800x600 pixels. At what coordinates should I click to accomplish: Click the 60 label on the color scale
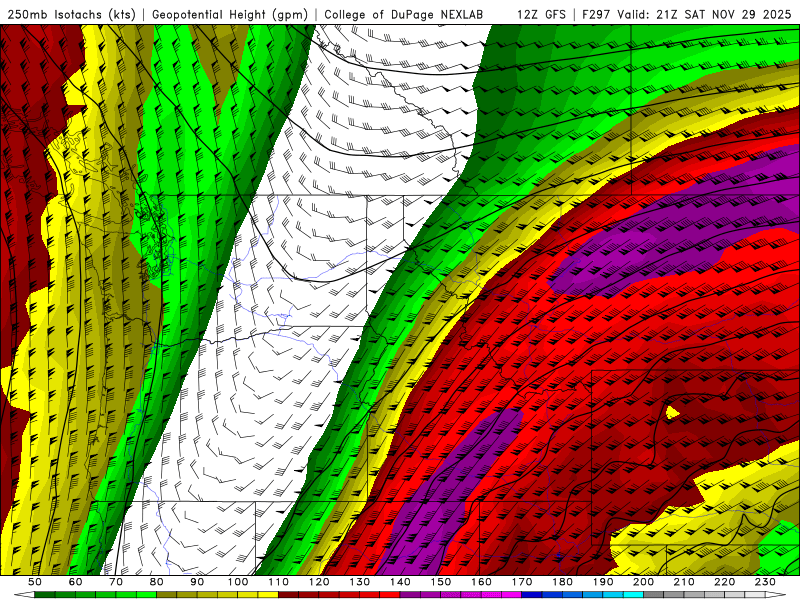(x=76, y=582)
